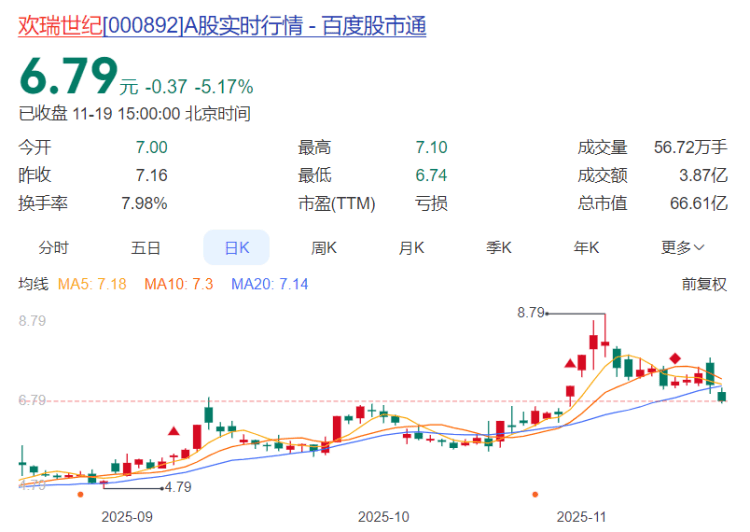The width and height of the screenshot is (750, 532).
Task: Select the 年K yearly chart tab
Action: (587, 247)
